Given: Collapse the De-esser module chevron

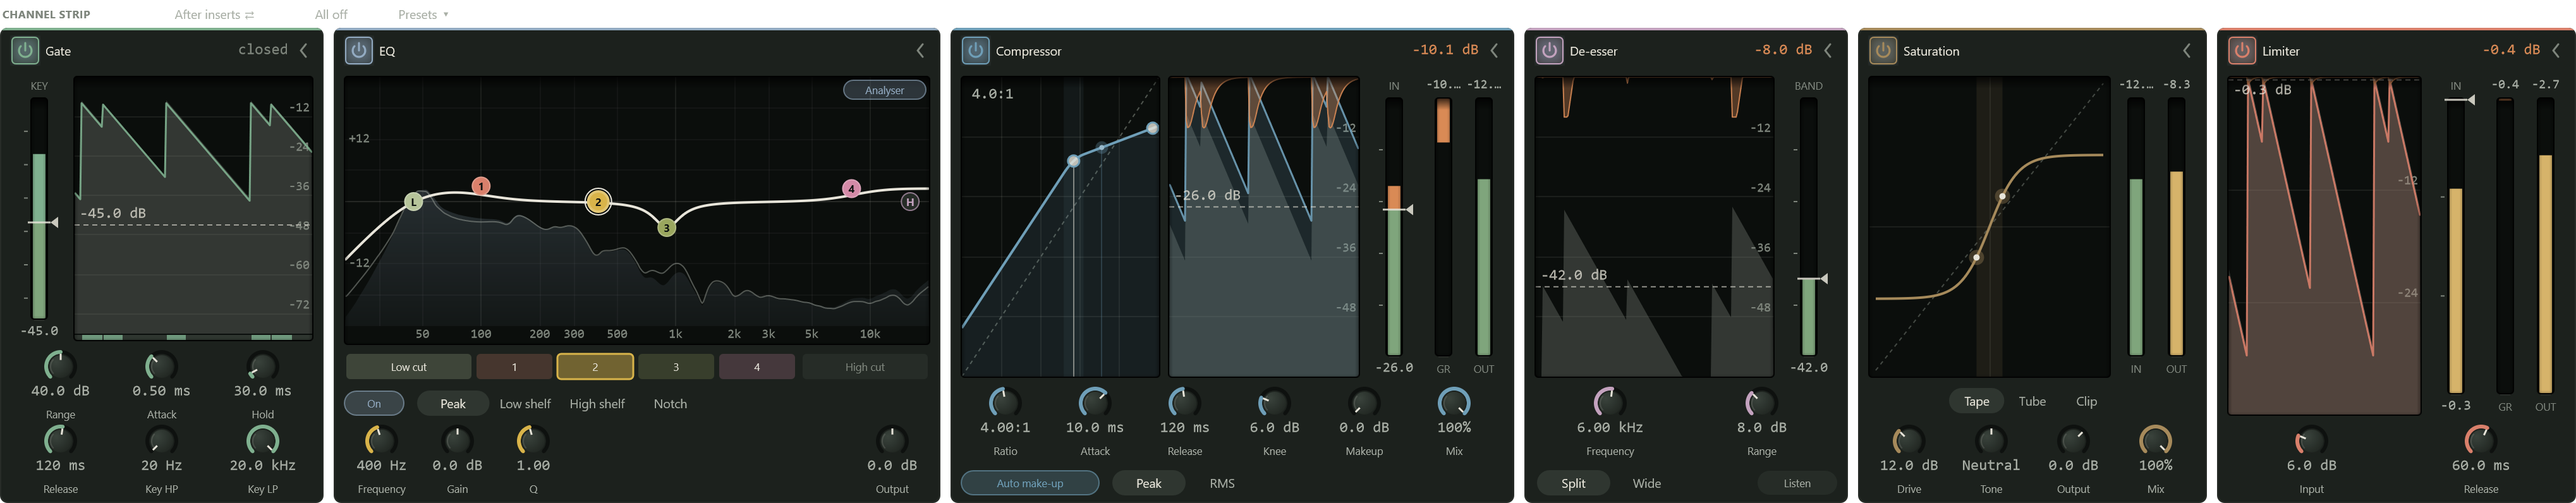Looking at the screenshot, I should pyautogui.click(x=1828, y=50).
